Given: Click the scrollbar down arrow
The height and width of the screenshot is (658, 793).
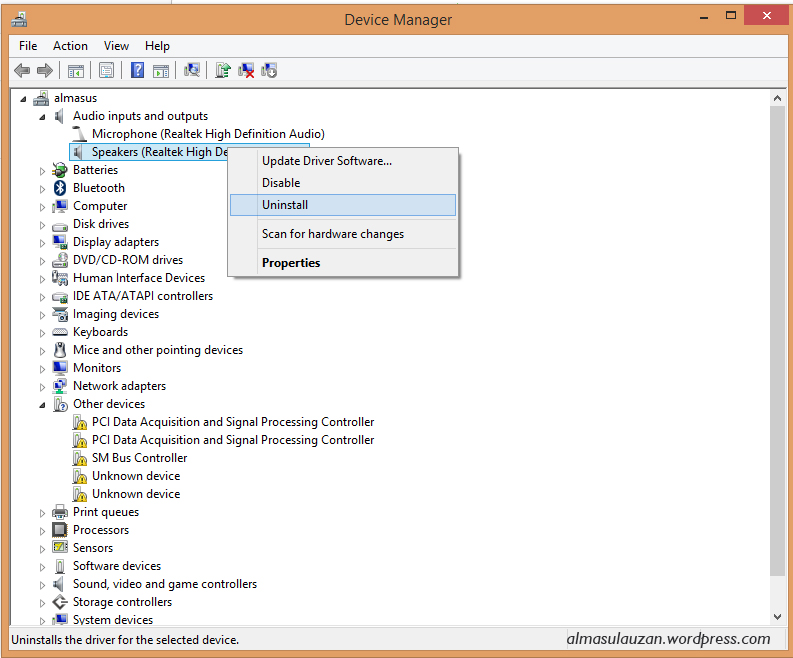Looking at the screenshot, I should coord(777,617).
